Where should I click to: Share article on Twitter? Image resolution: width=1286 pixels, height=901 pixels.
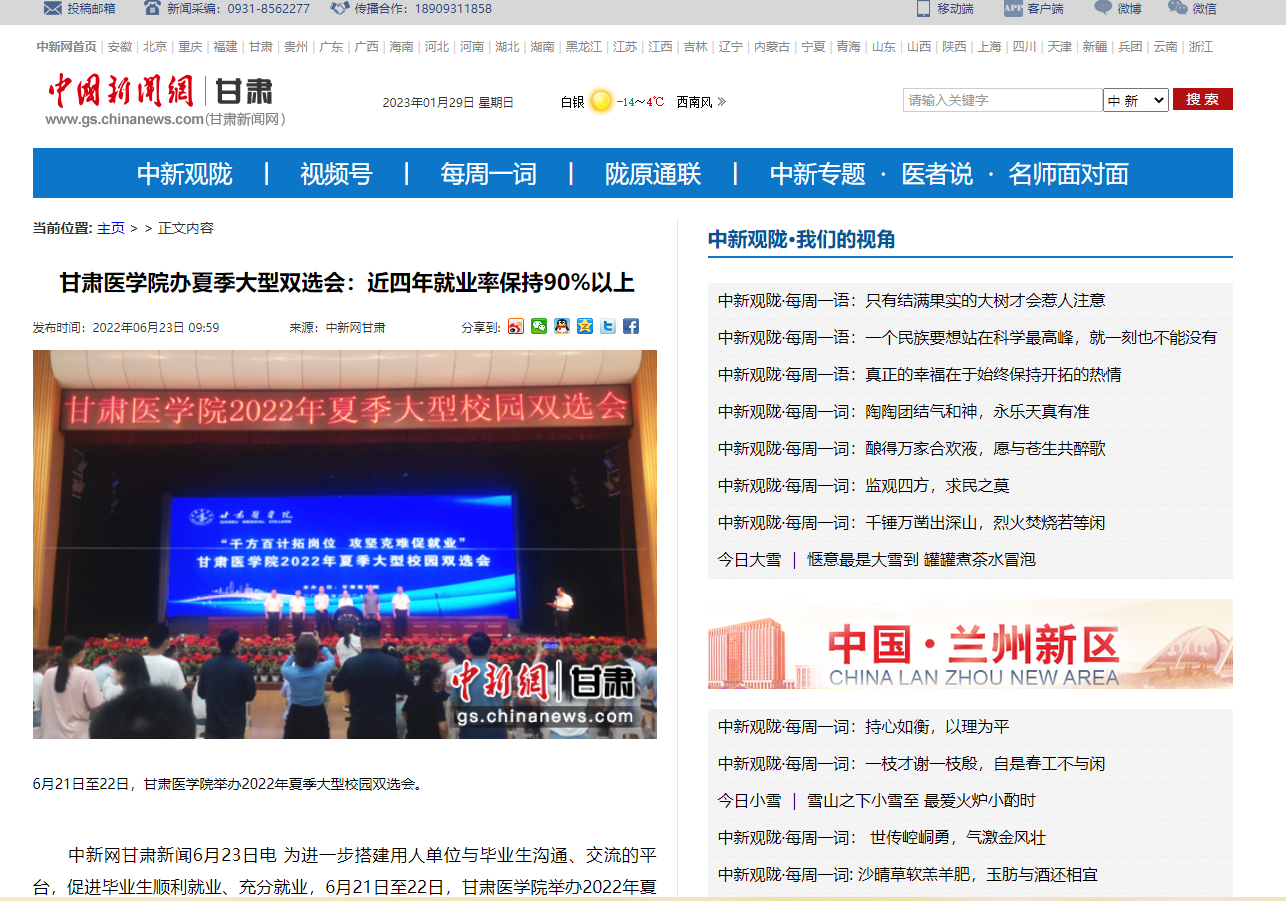pyautogui.click(x=608, y=326)
